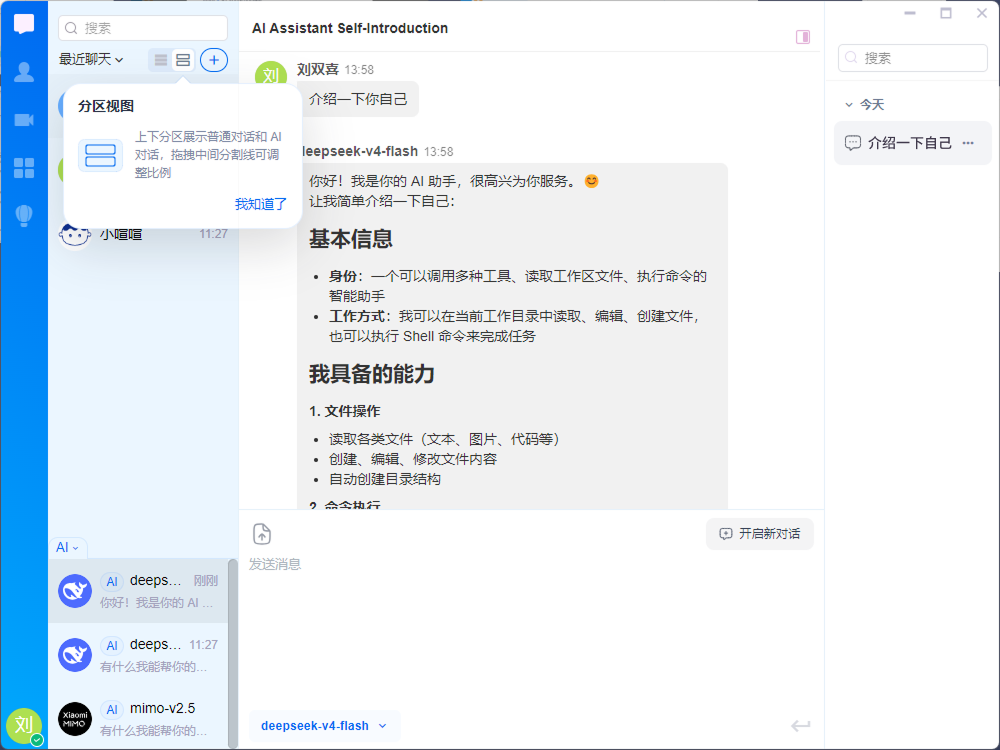The height and width of the screenshot is (750, 1000).
Task: Click the send arrow icon
Action: [800, 725]
